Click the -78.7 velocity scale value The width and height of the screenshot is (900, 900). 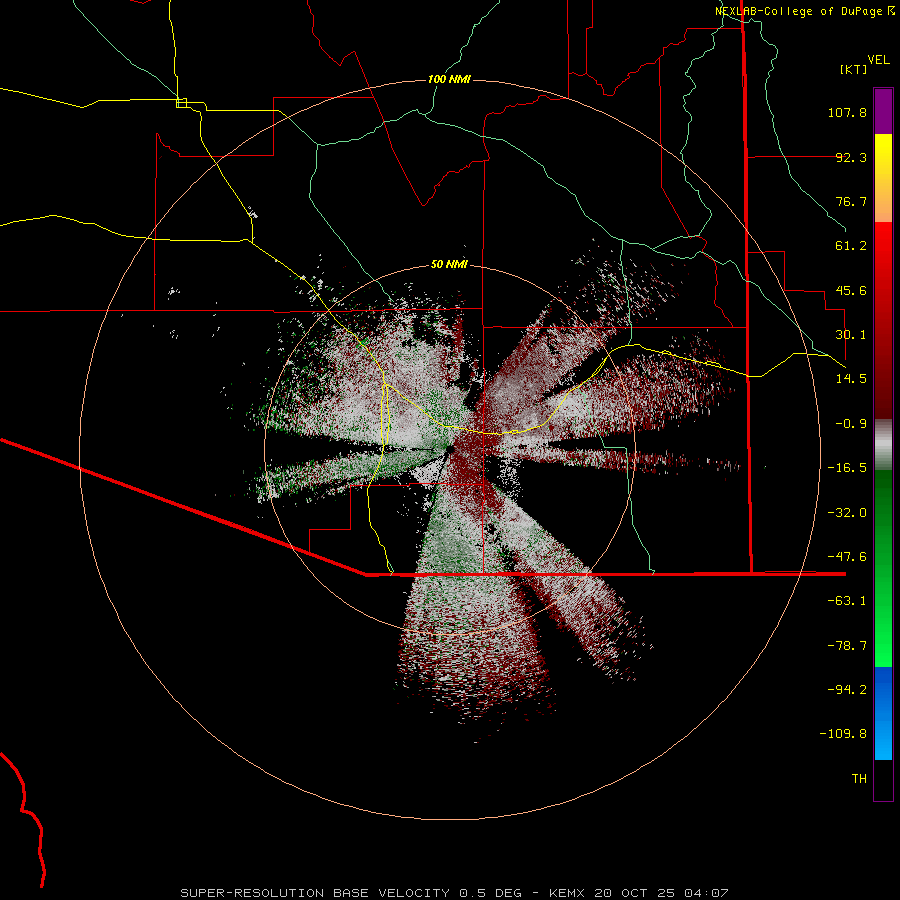point(847,646)
